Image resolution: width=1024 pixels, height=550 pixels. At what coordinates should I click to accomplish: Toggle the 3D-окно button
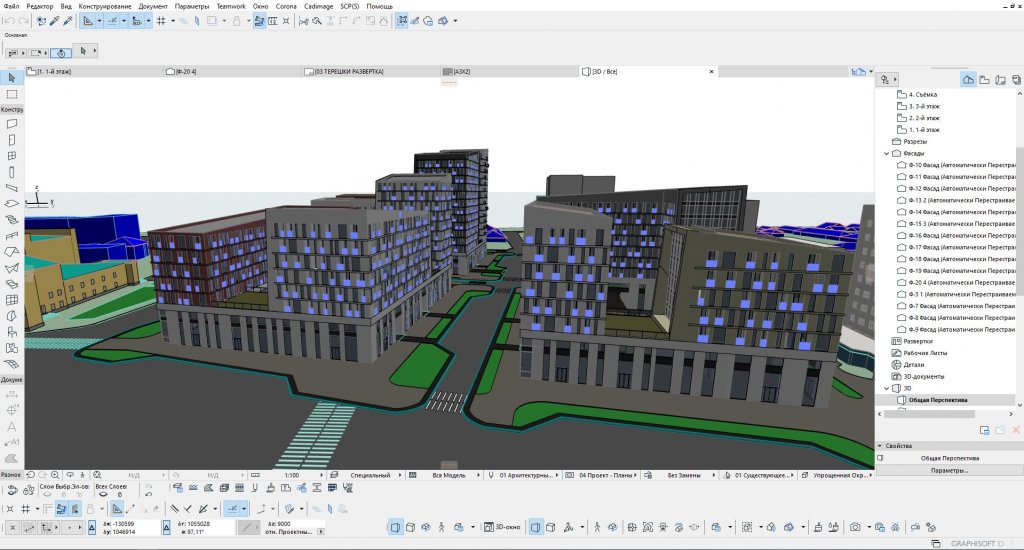pos(501,526)
